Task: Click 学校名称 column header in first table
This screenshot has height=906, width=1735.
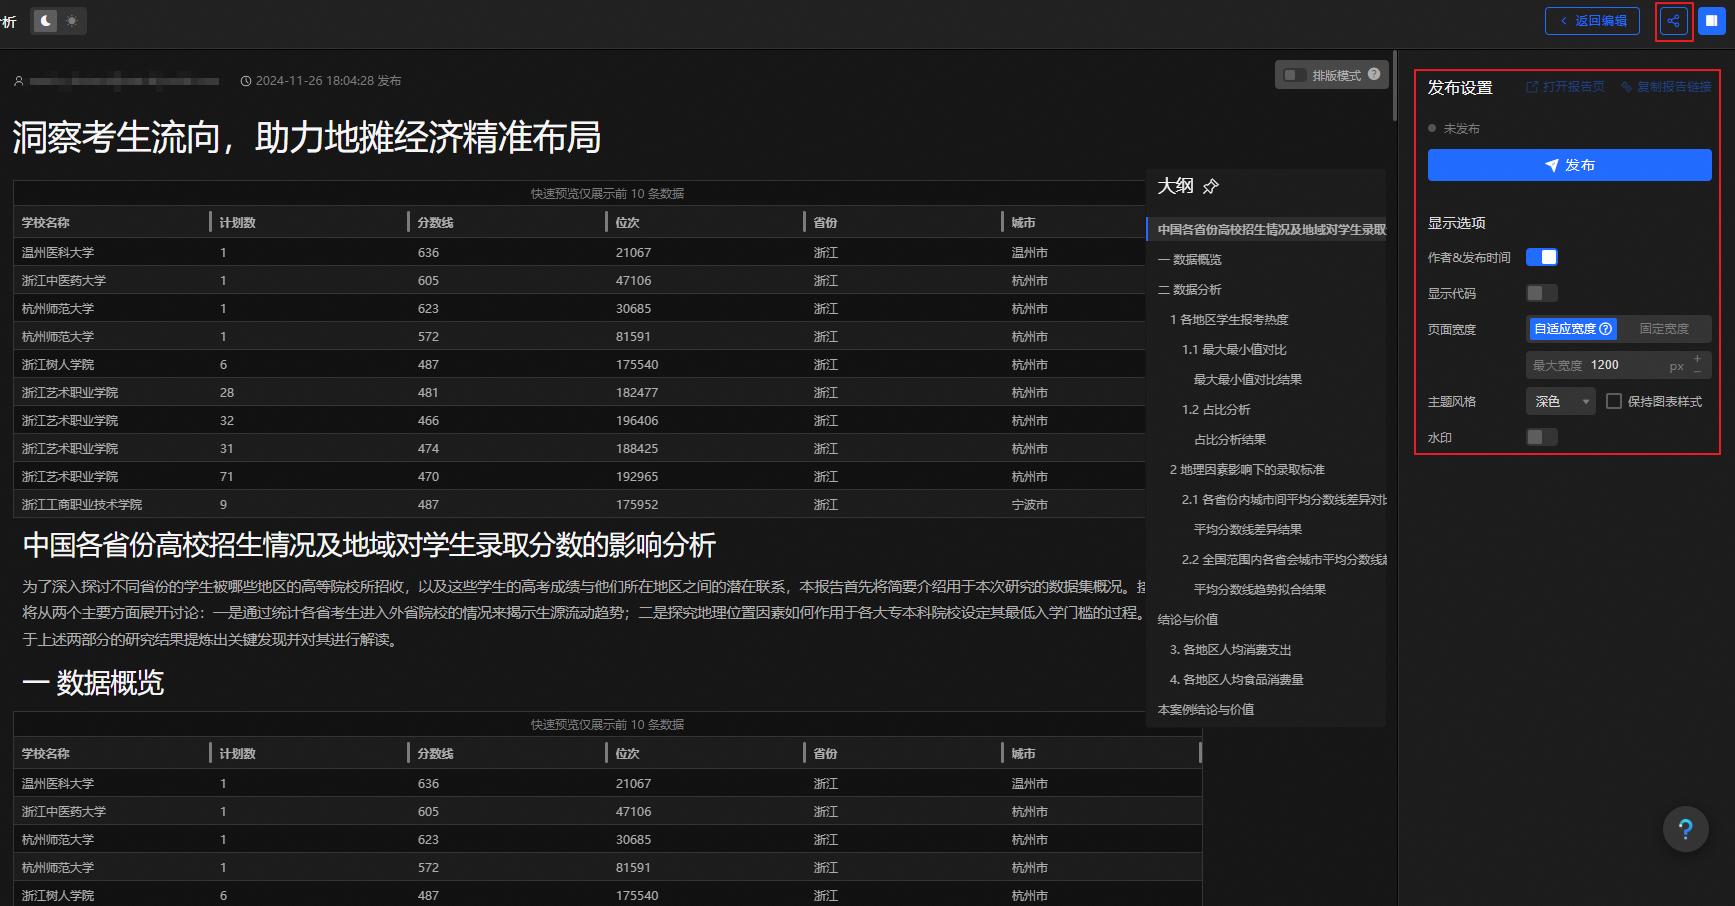Action: click(46, 222)
